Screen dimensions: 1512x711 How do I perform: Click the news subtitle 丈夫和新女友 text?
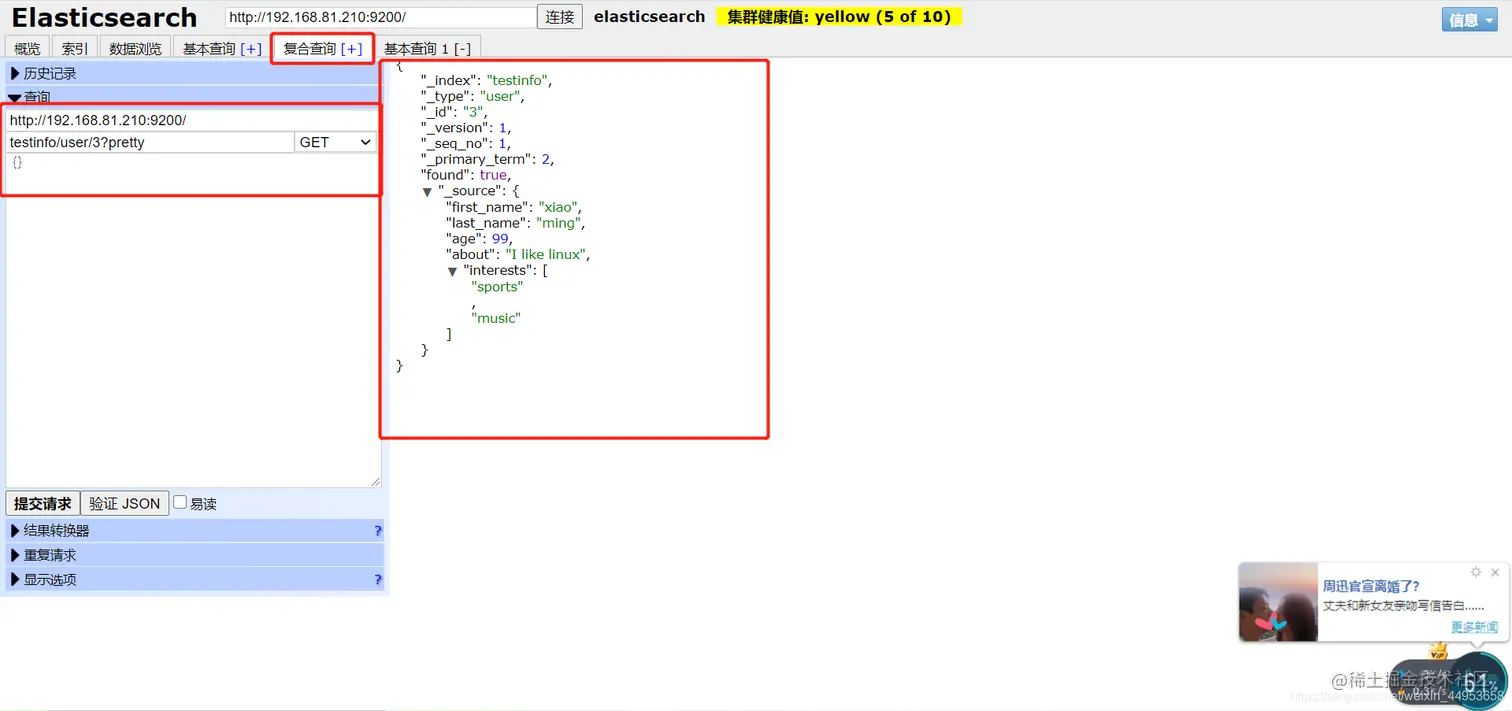(x=1403, y=606)
